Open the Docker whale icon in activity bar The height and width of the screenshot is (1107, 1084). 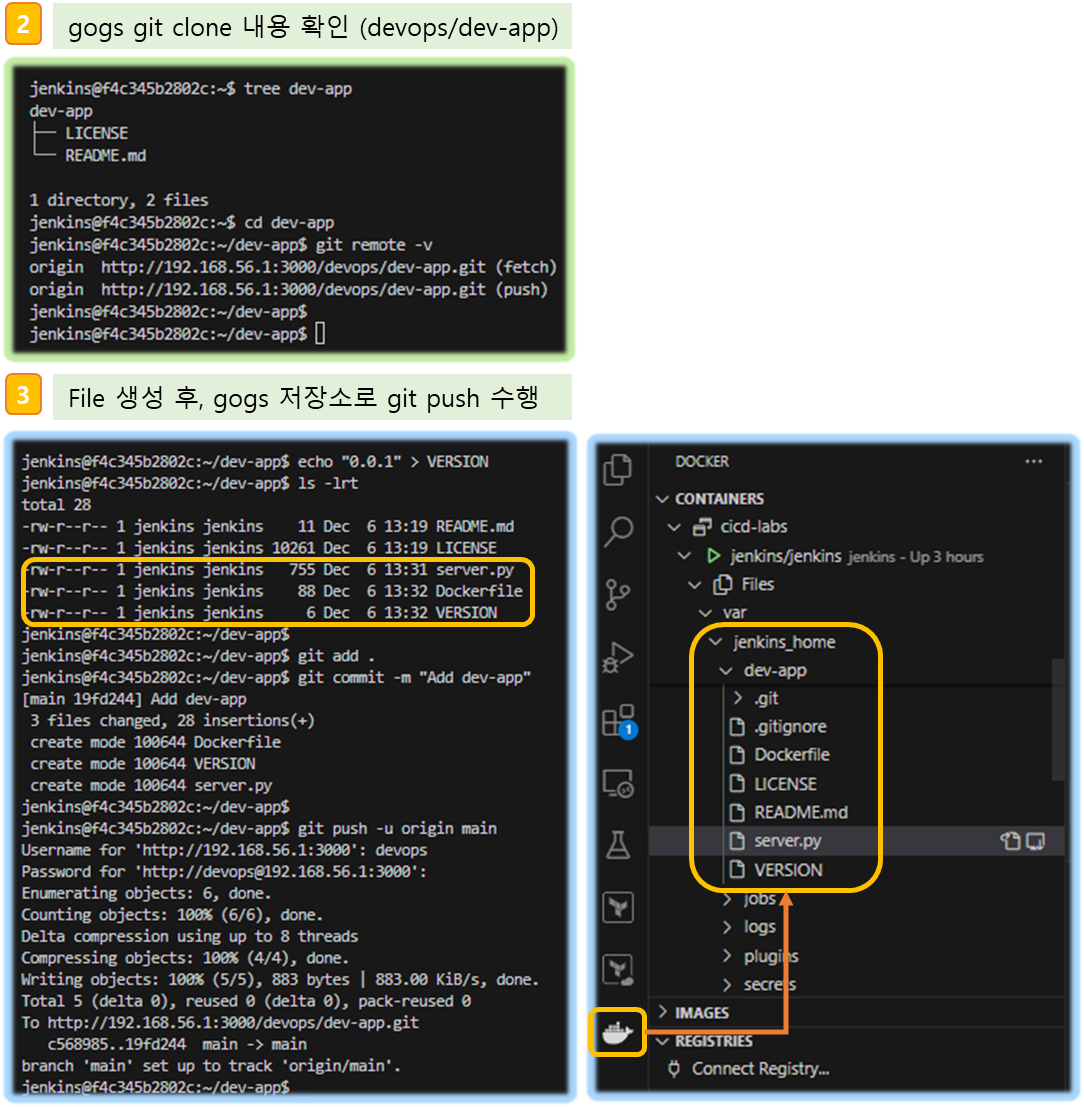(618, 1033)
